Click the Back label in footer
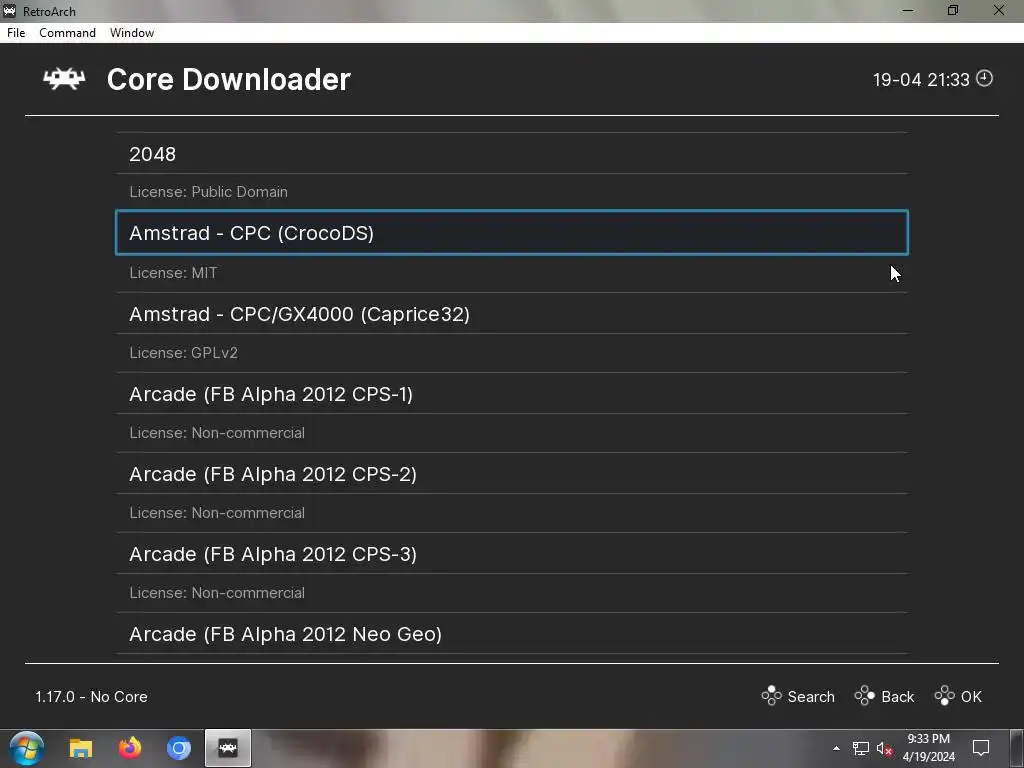1024x768 pixels. (x=898, y=697)
